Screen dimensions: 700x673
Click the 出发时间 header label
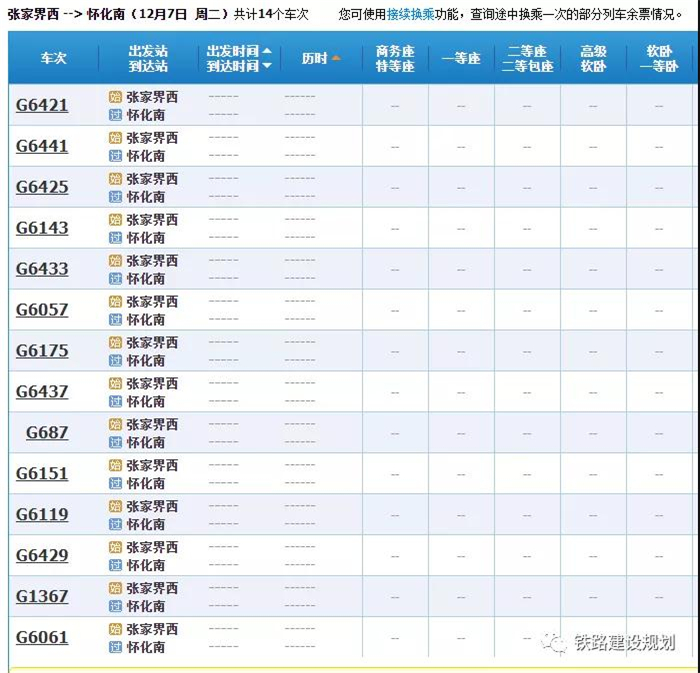pyautogui.click(x=233, y=51)
